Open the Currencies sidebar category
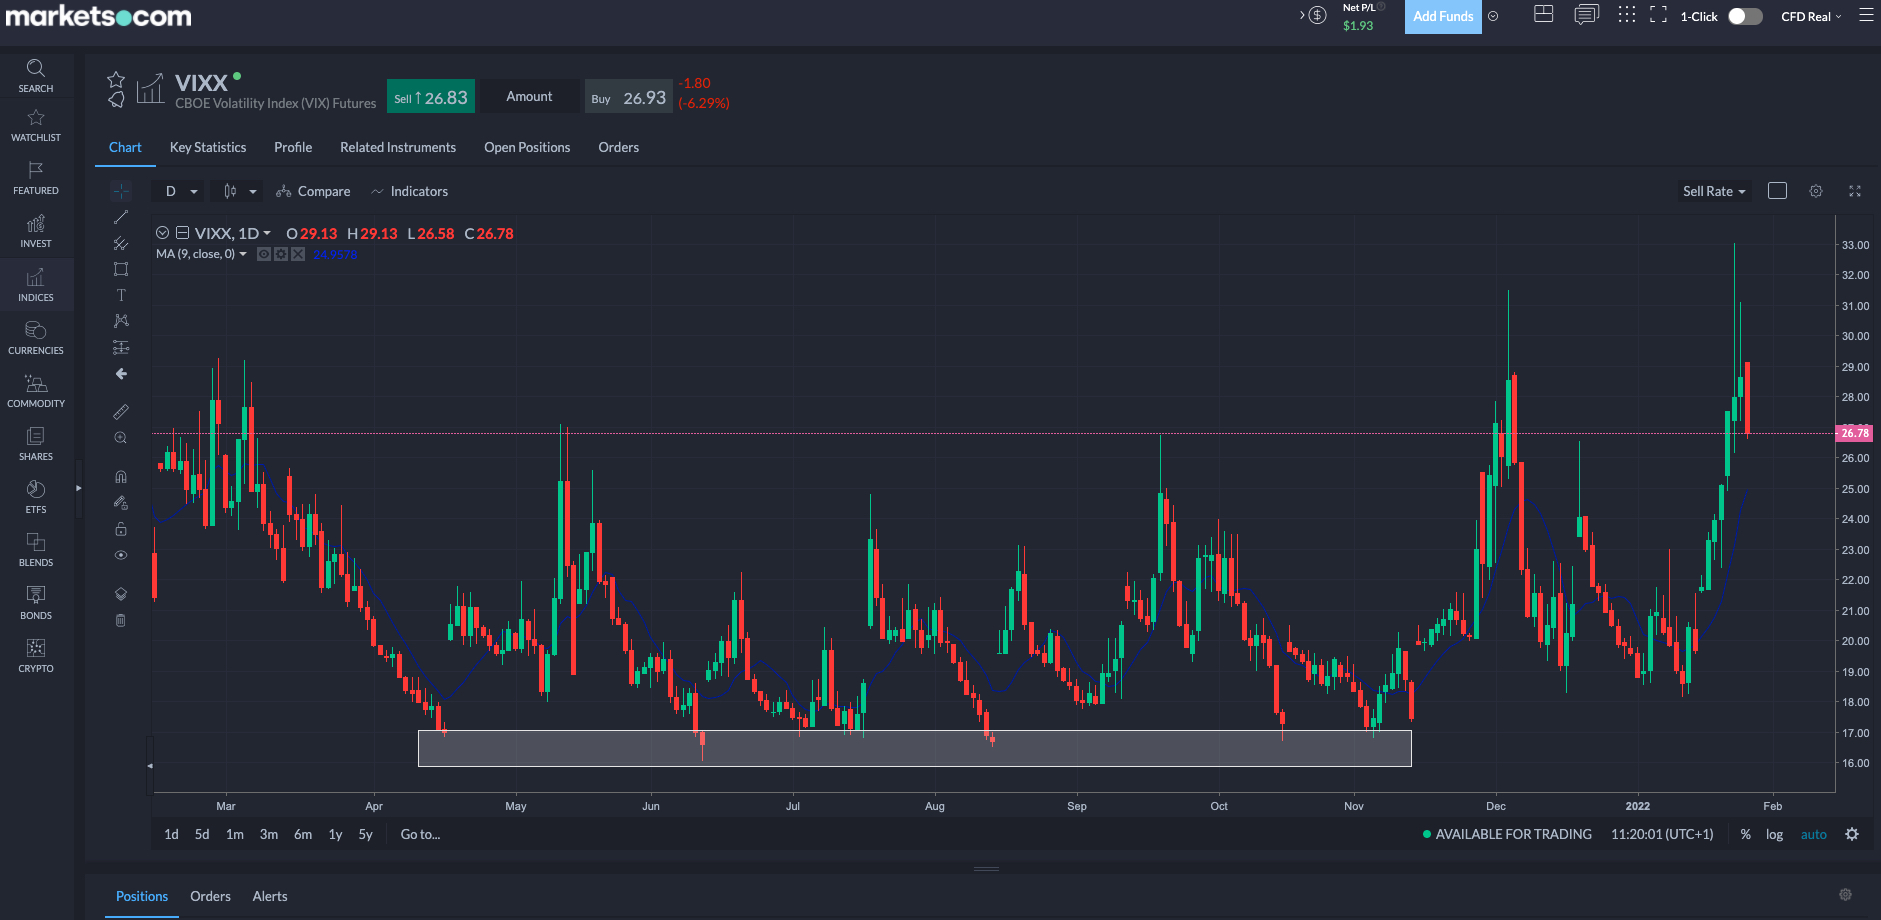Viewport: 1881px width, 920px height. pyautogui.click(x=36, y=339)
